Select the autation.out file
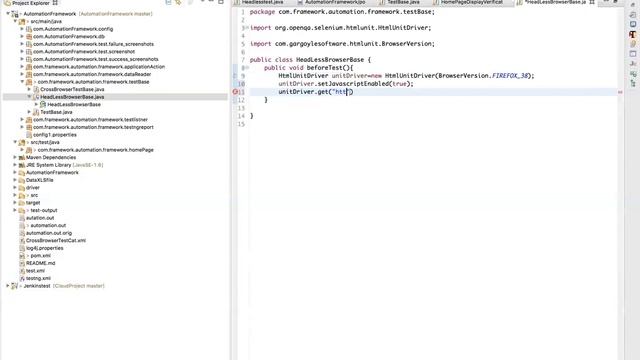Image resolution: width=640 pixels, height=360 pixels. click(40, 218)
